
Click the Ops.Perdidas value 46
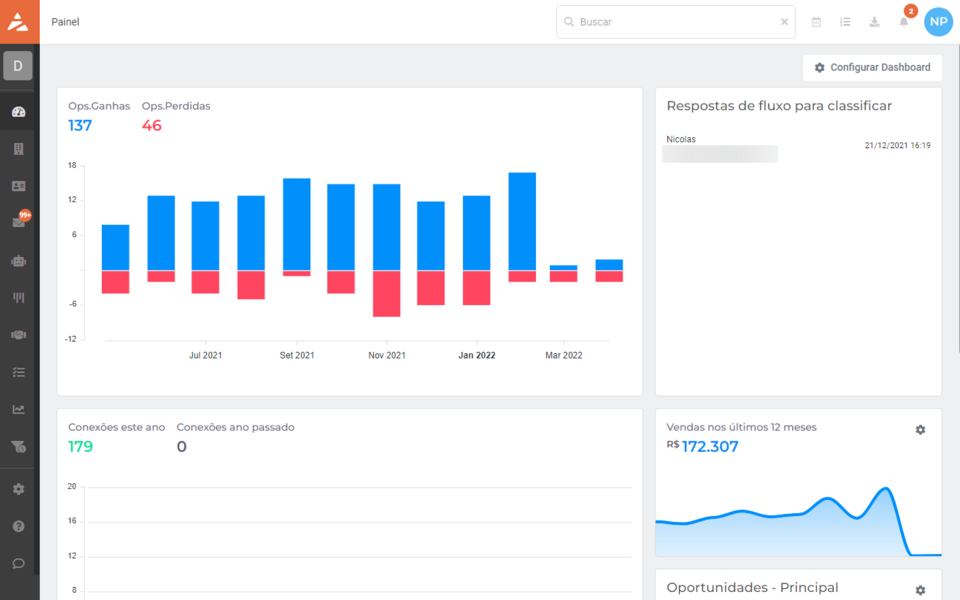(152, 126)
